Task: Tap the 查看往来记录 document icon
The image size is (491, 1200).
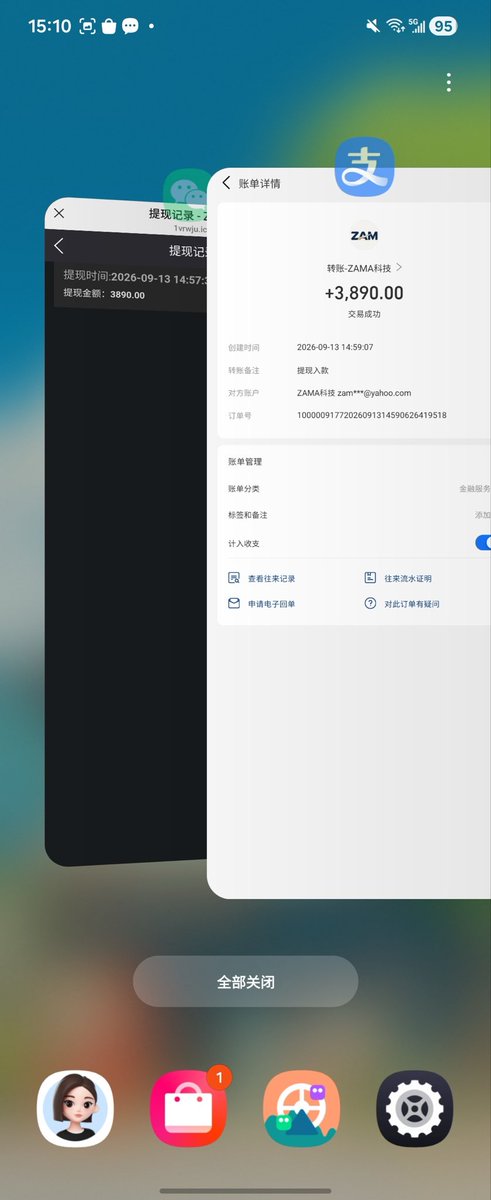Action: [234, 578]
